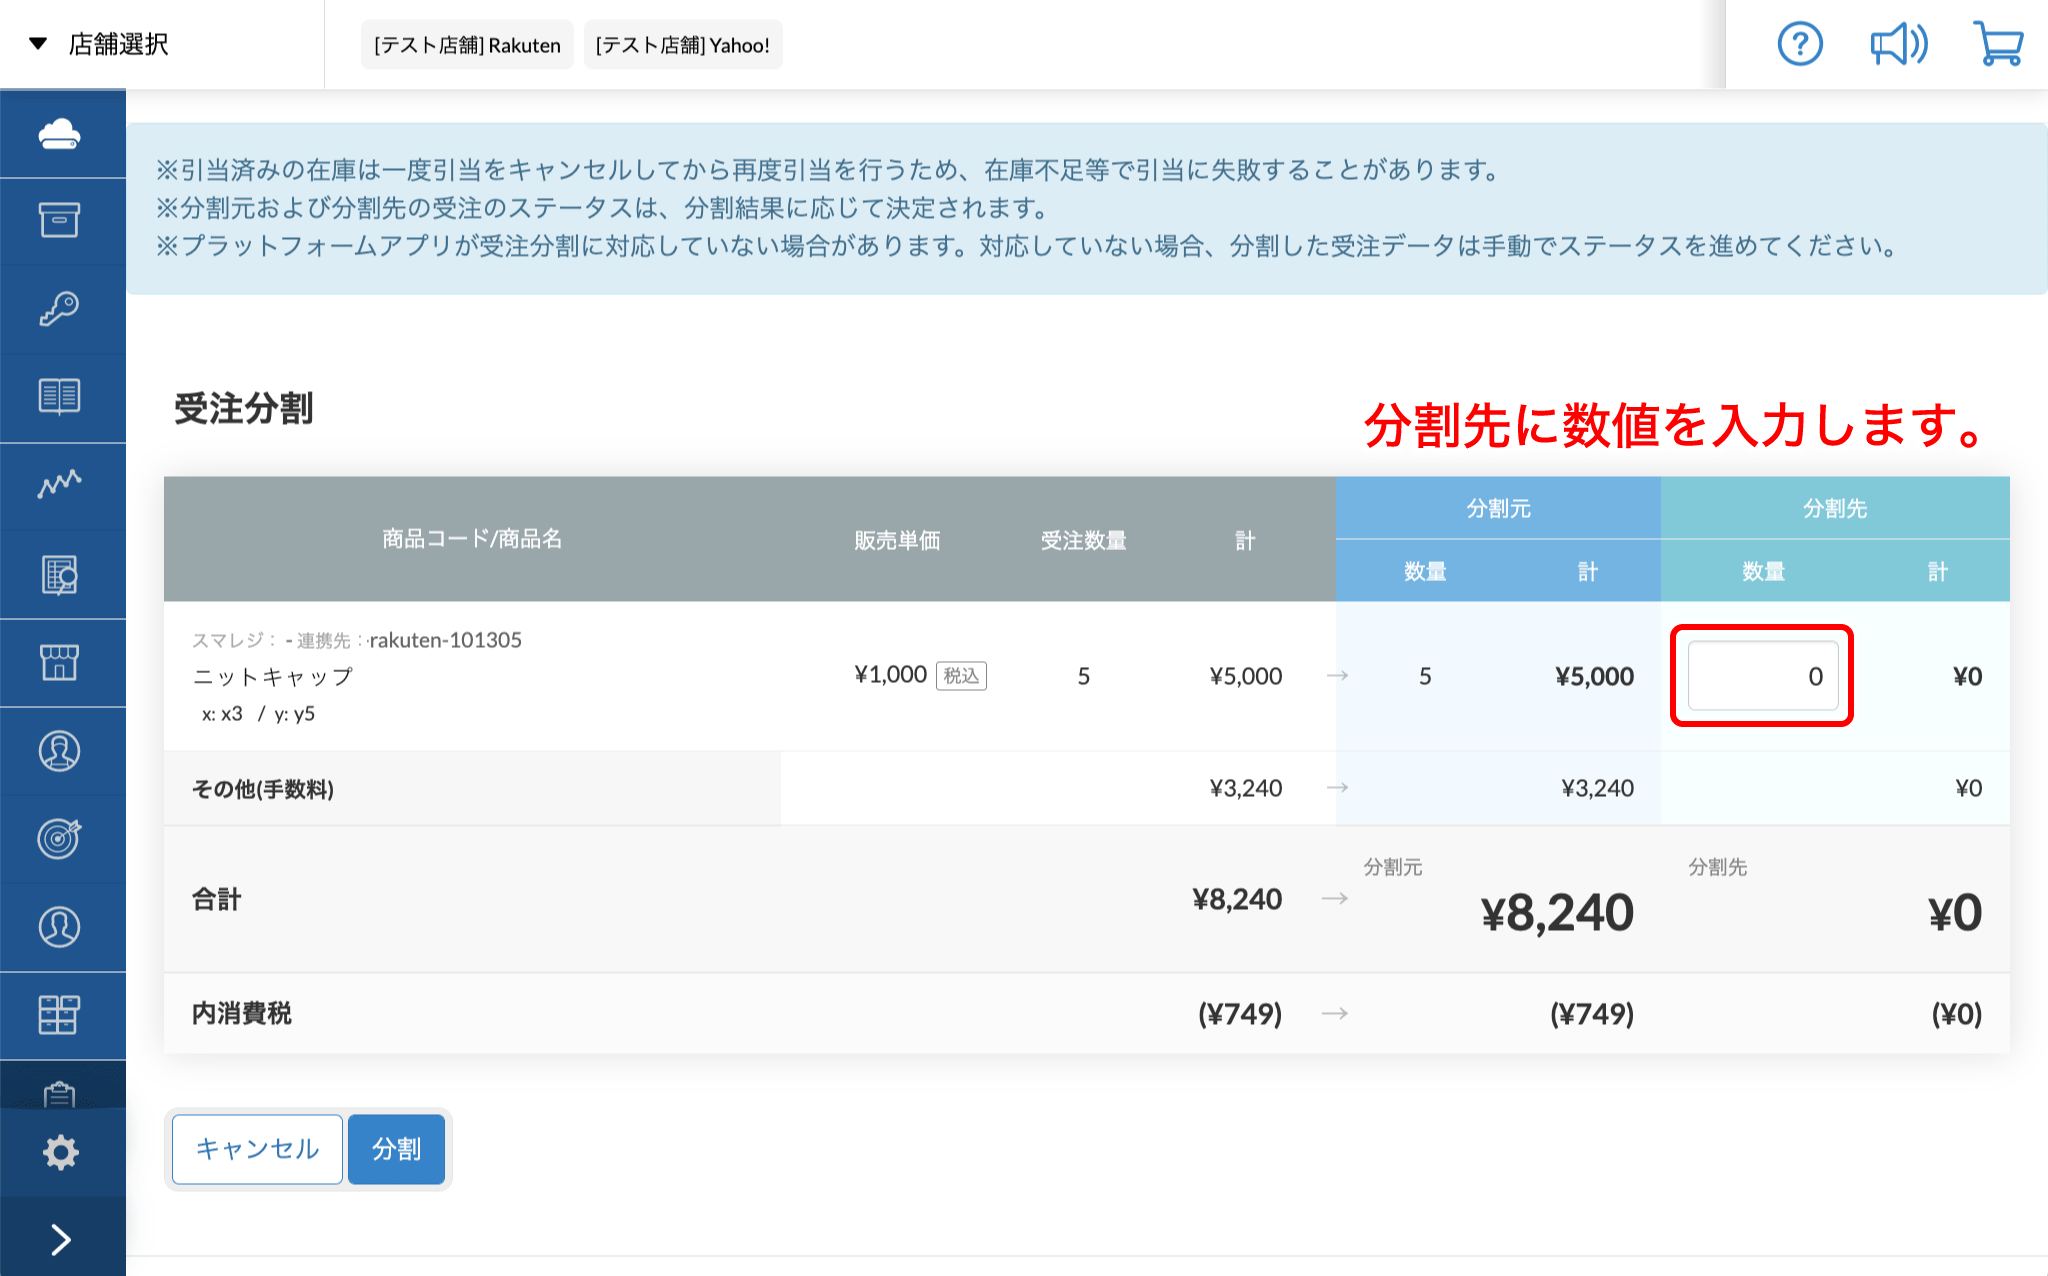The height and width of the screenshot is (1276, 2048).
Task: Open the grid dashboard sidebar icon
Action: pos(60,1014)
